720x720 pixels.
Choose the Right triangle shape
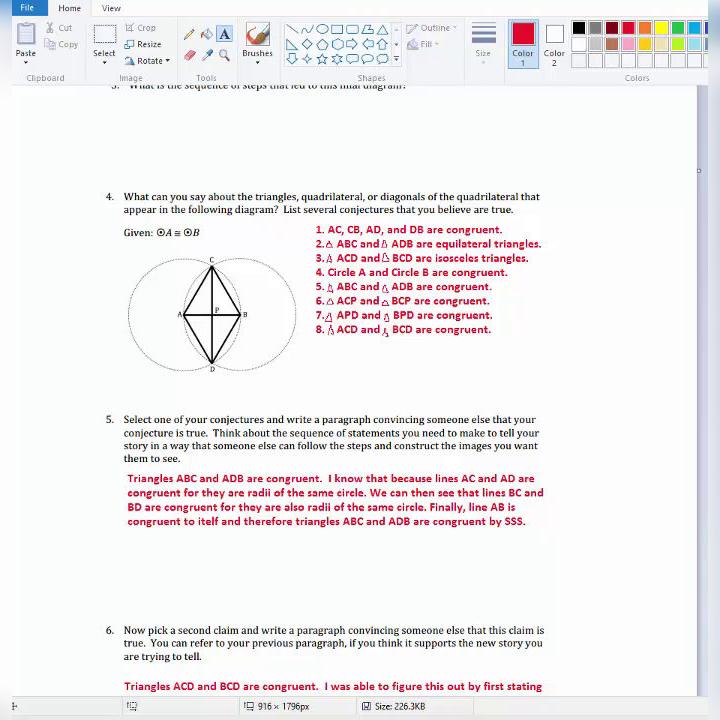(292, 45)
